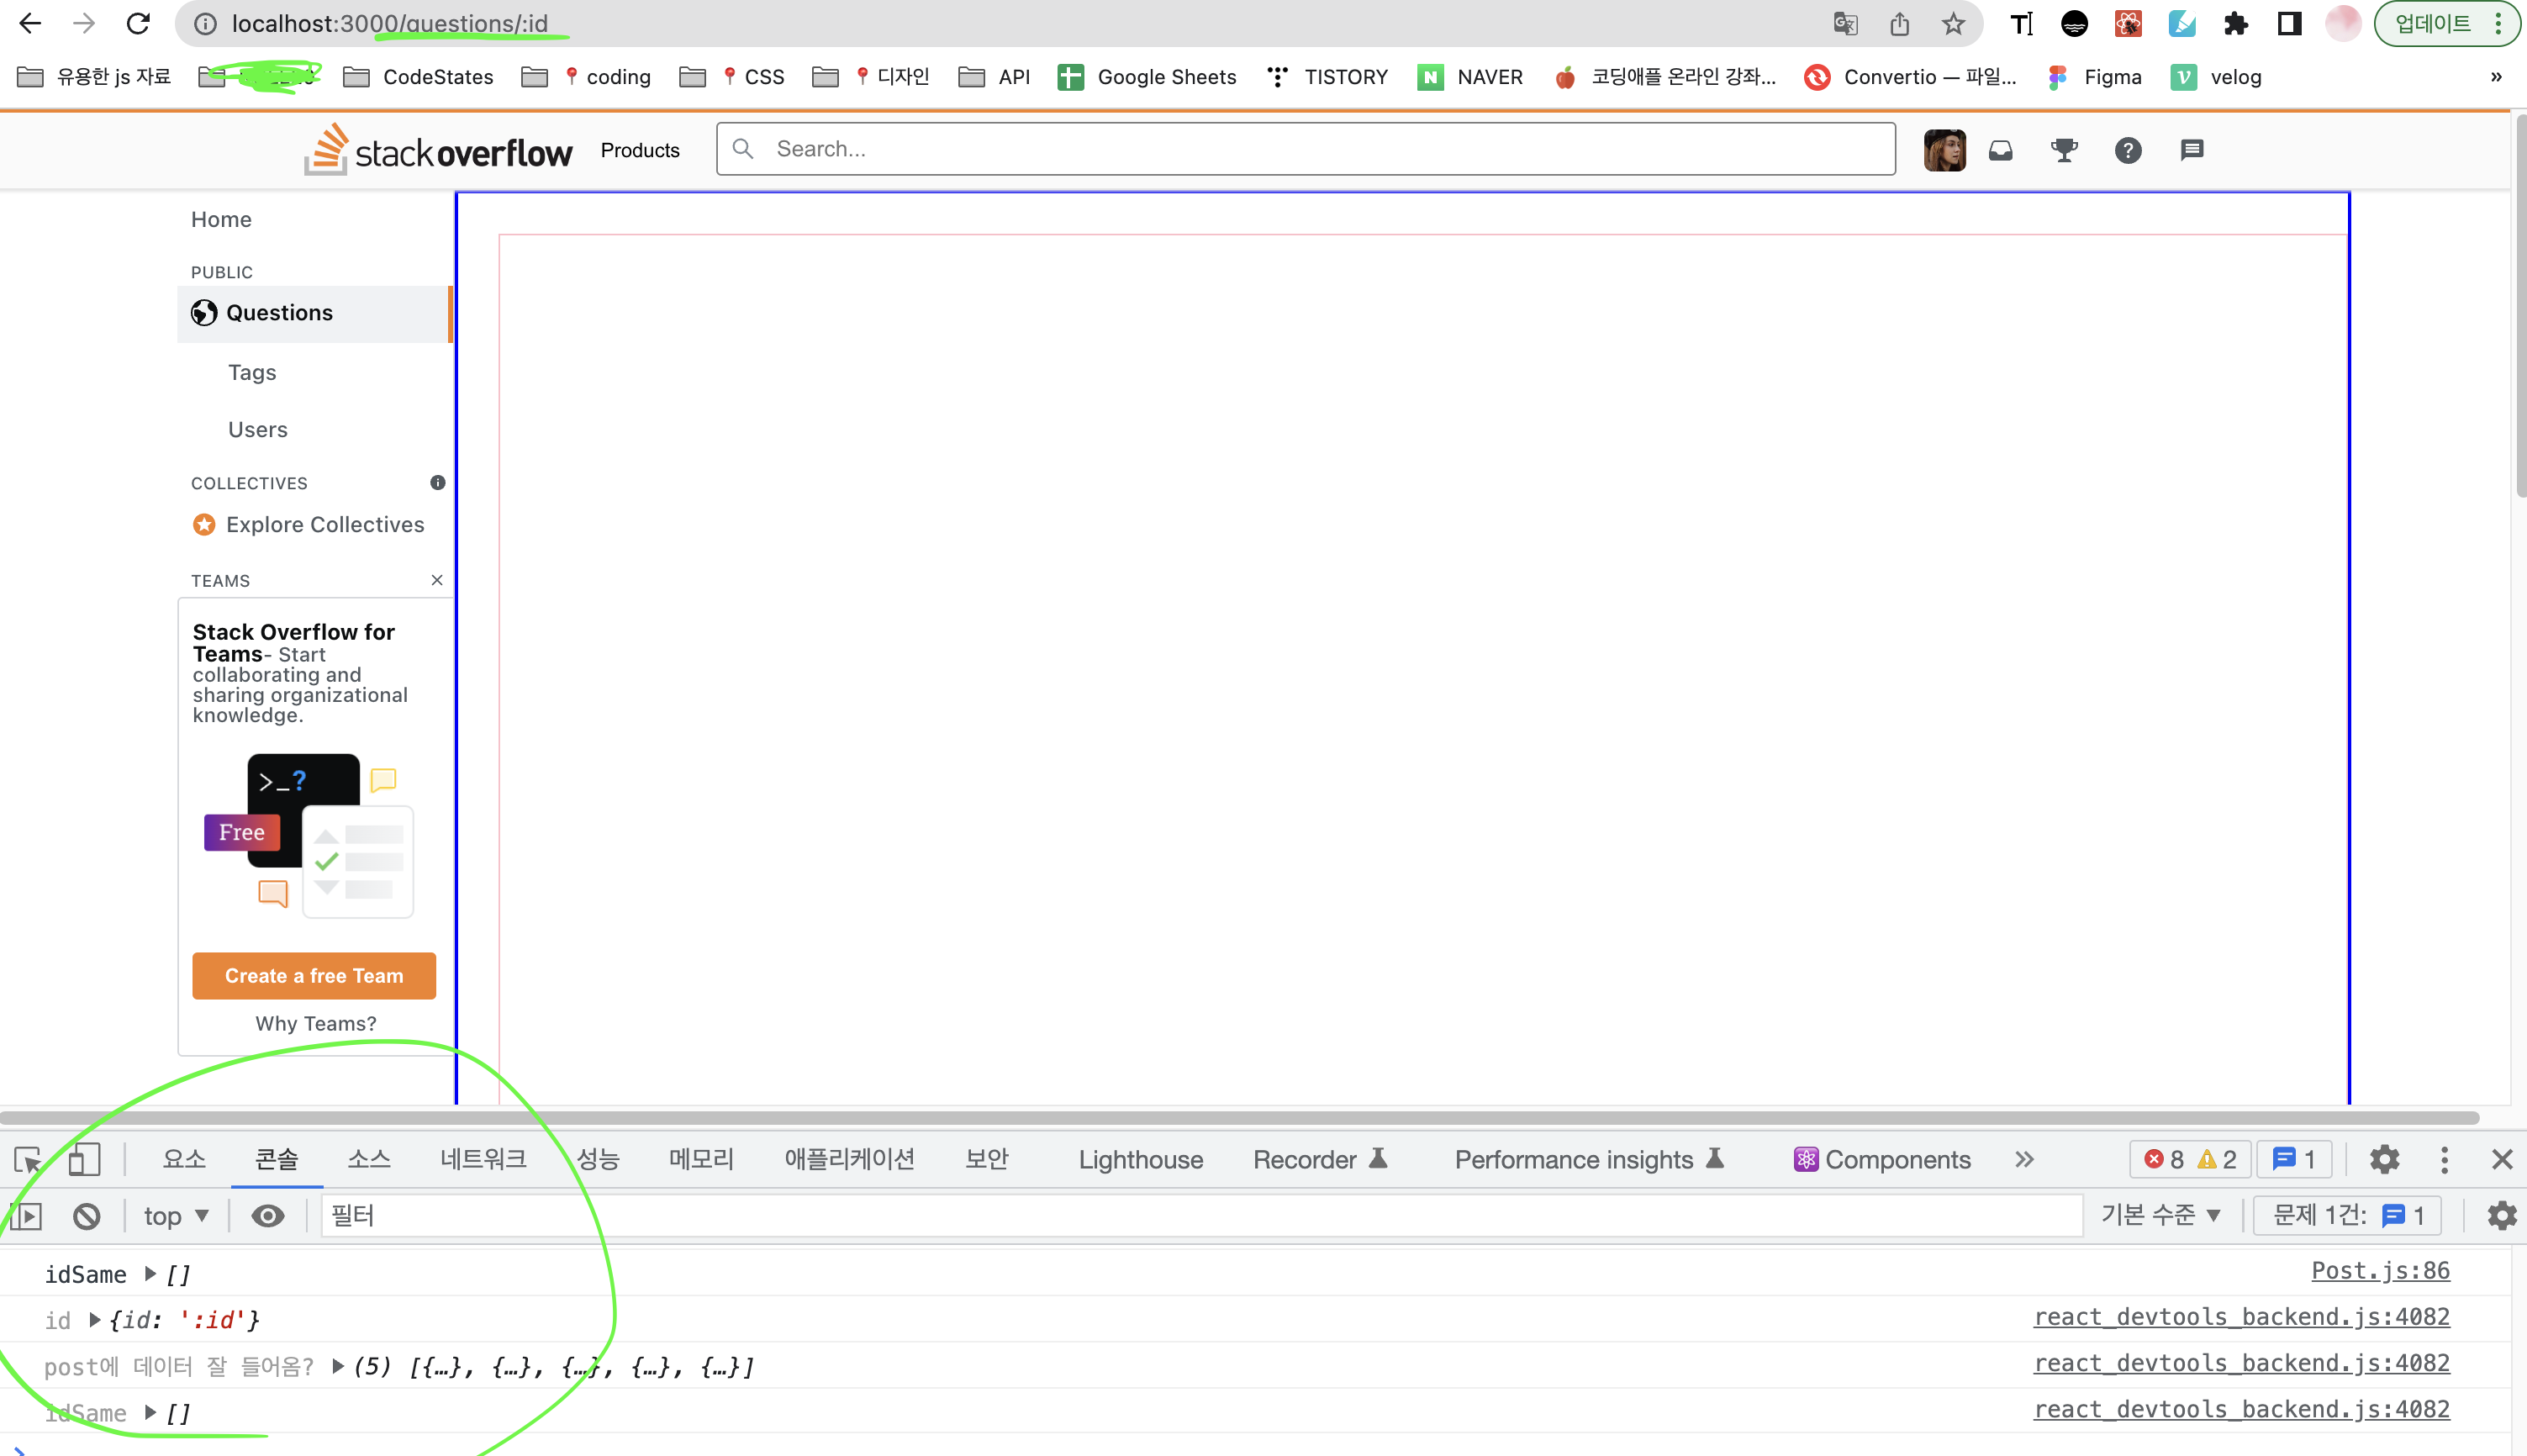Click the Why Teams? link
The width and height of the screenshot is (2527, 1456).
pos(316,1023)
